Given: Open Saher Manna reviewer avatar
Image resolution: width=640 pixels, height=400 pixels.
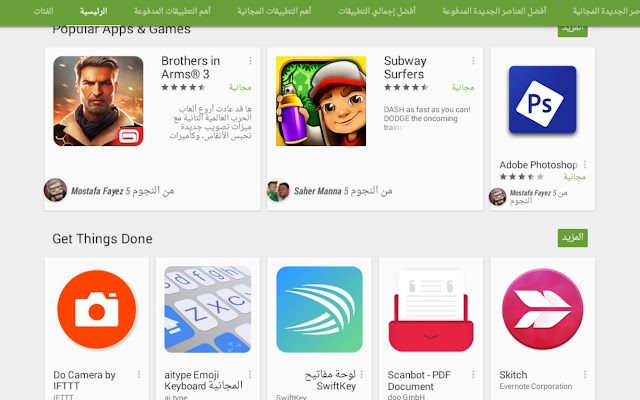Looking at the screenshot, I should (278, 191).
